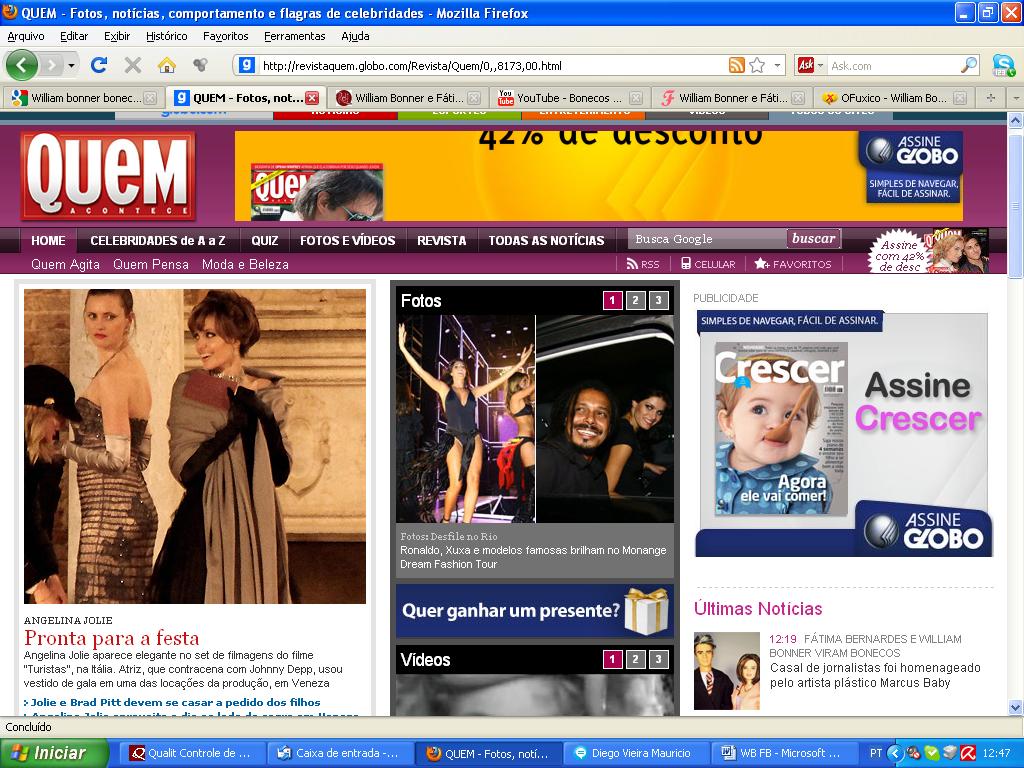Click the Monange Dream Fashion Tour photo
Image resolution: width=1024 pixels, height=768 pixels.
click(535, 419)
